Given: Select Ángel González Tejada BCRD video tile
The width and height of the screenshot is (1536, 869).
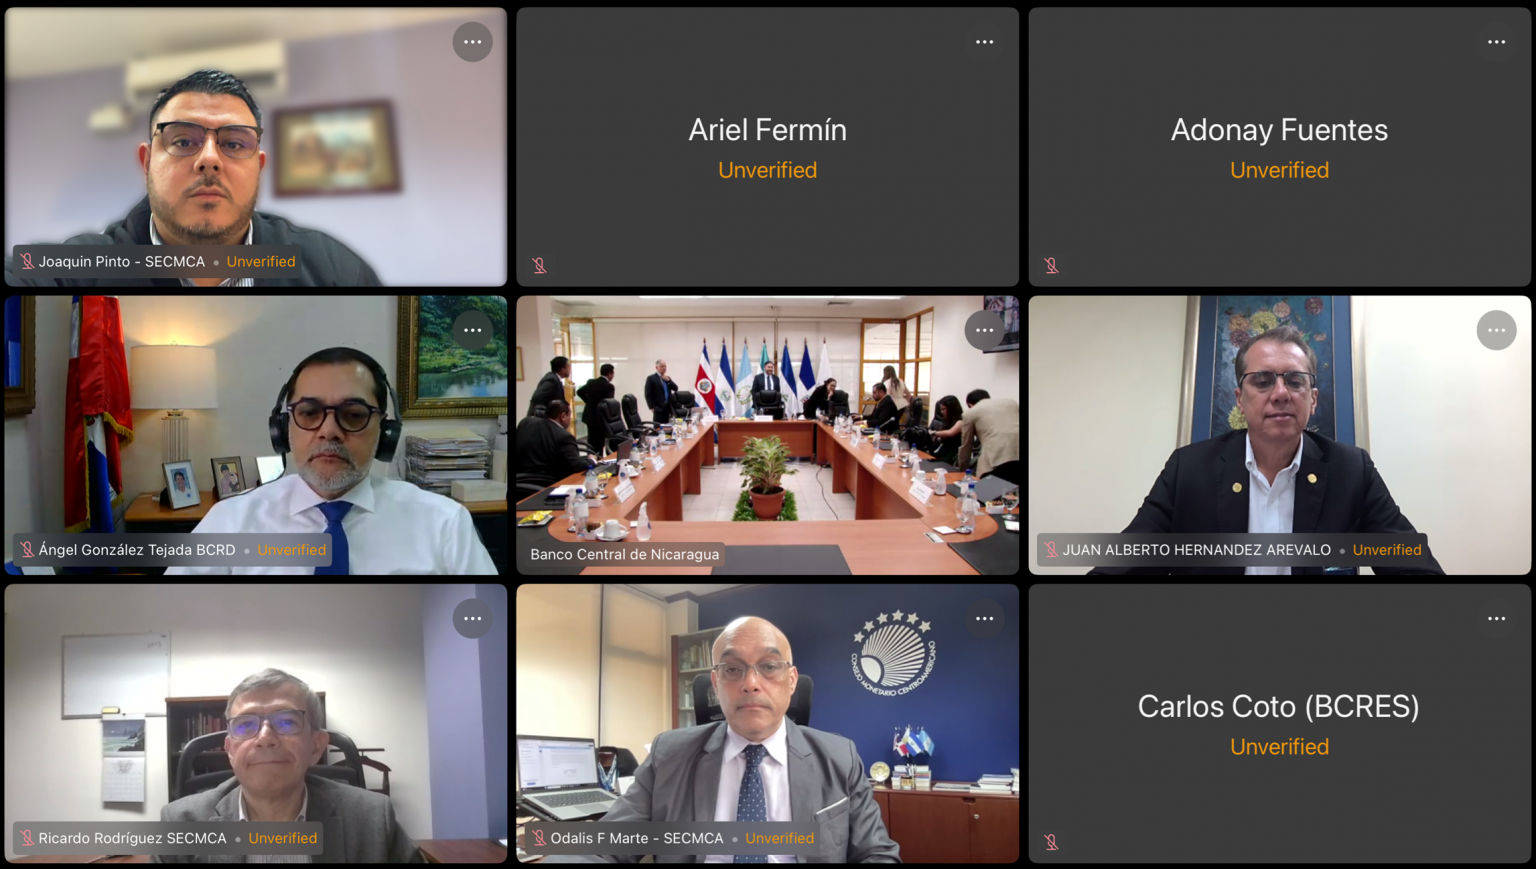Looking at the screenshot, I should (256, 435).
